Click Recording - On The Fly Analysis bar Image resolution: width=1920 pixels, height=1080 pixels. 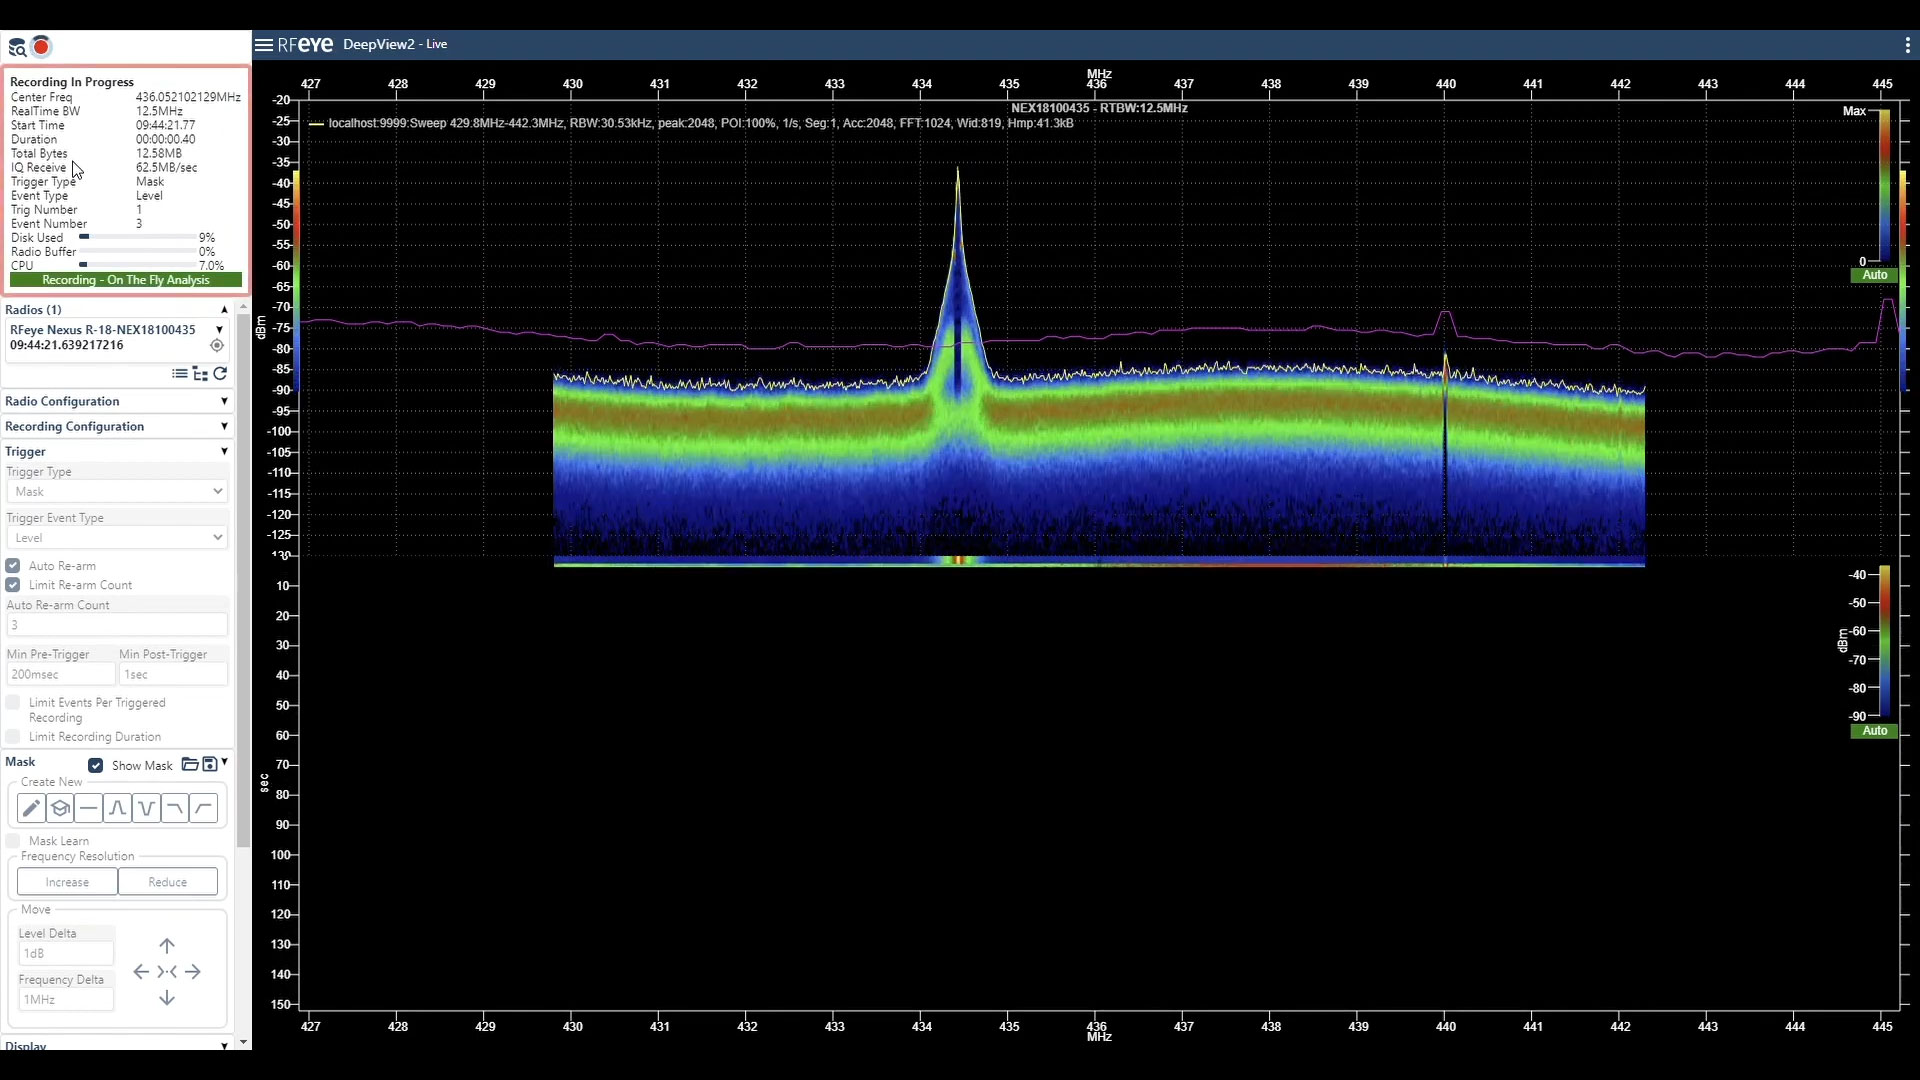point(126,281)
